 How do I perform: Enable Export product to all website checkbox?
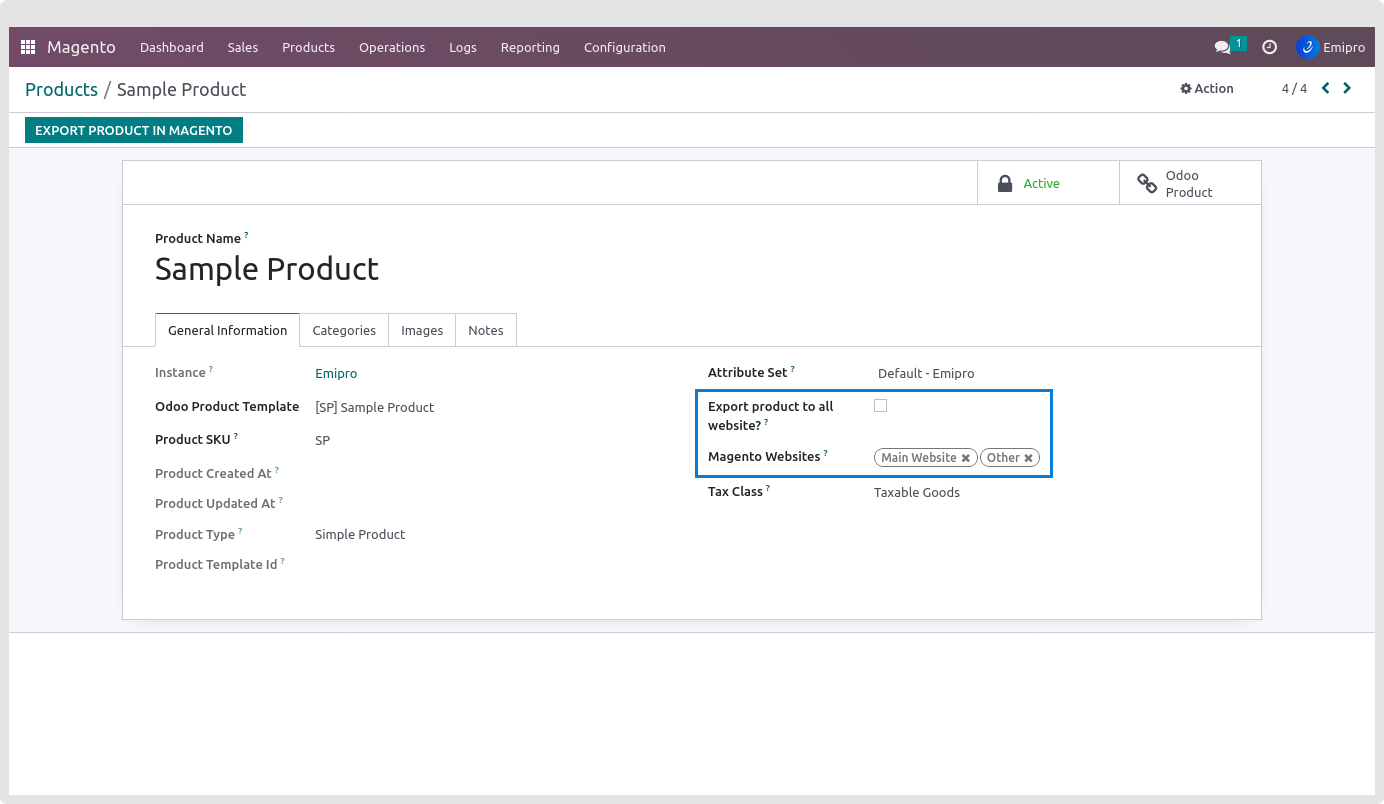(880, 406)
